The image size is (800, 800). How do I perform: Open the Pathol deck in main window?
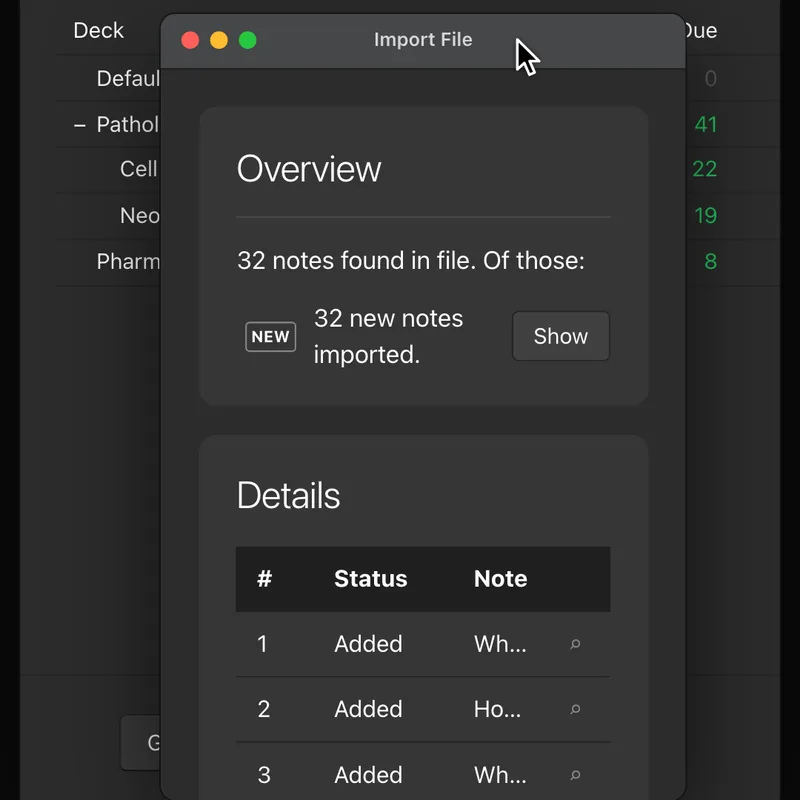[128, 124]
